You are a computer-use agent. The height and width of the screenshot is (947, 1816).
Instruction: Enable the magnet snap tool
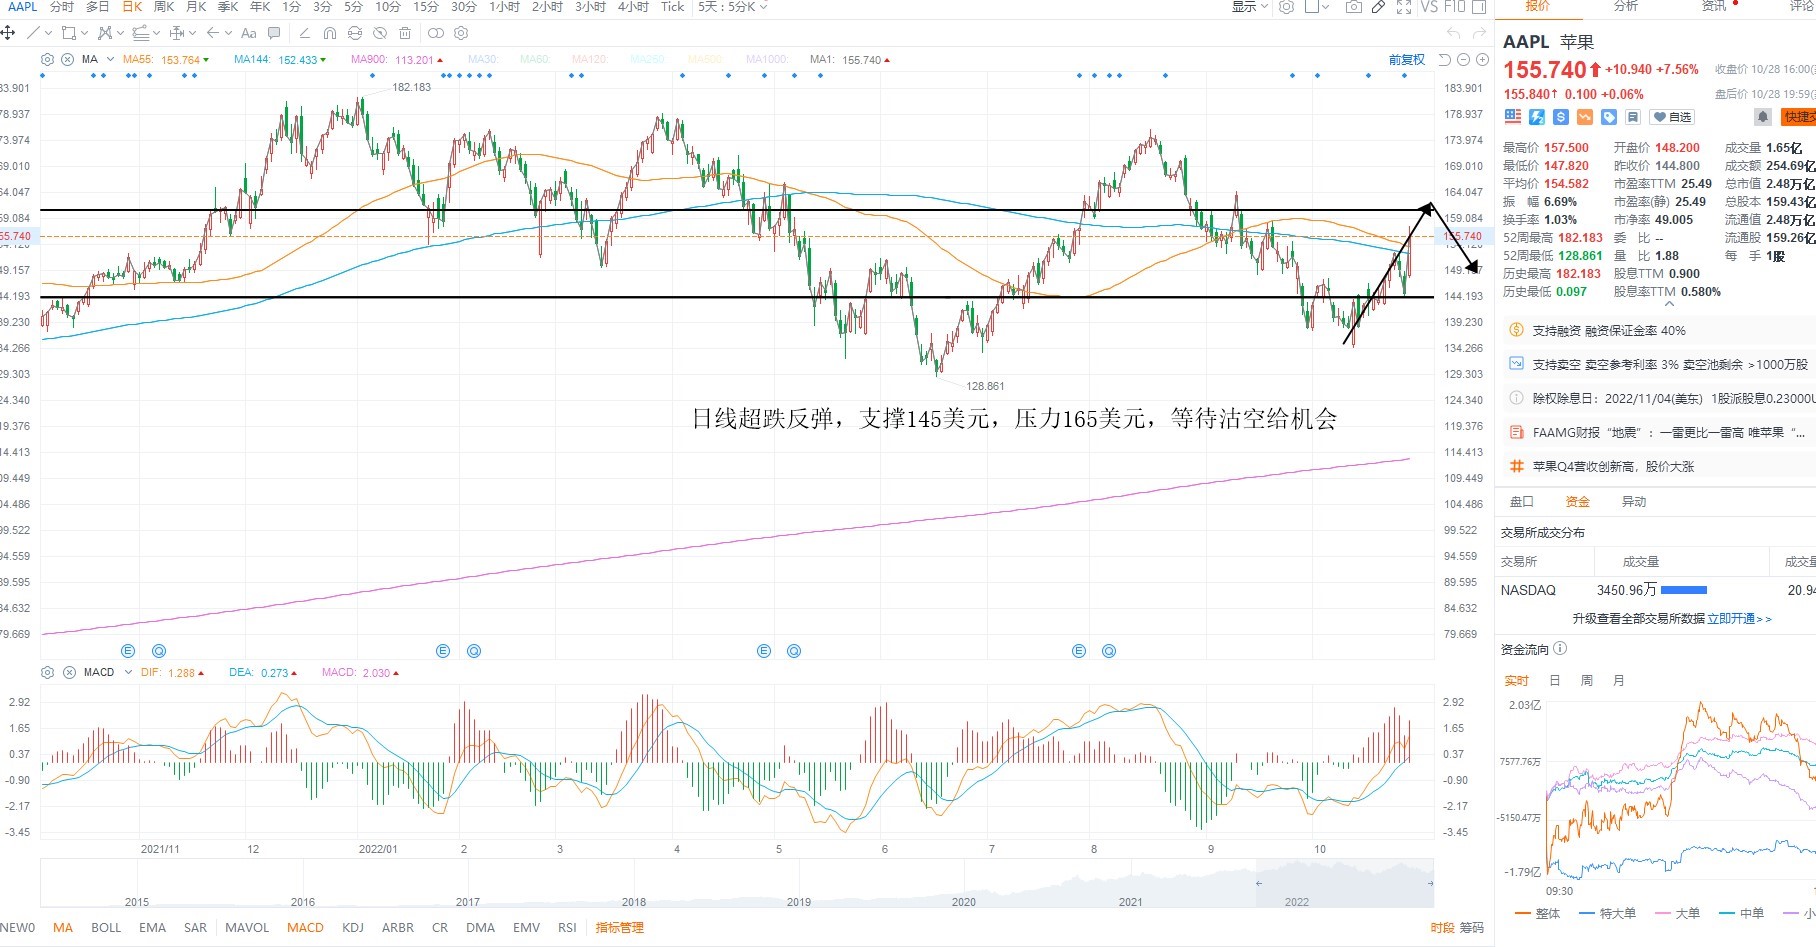click(x=330, y=33)
